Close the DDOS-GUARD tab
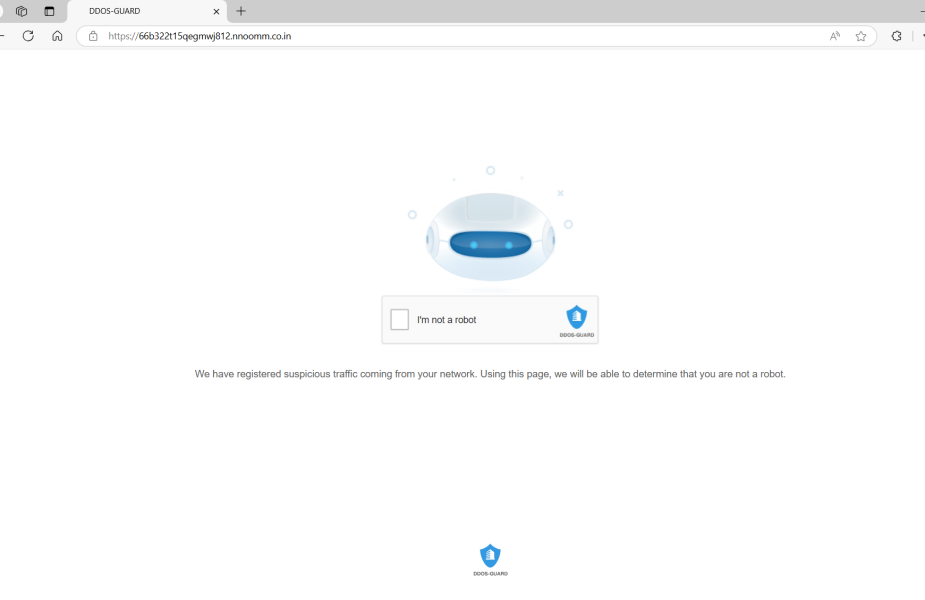This screenshot has width=925, height=600. [215, 12]
